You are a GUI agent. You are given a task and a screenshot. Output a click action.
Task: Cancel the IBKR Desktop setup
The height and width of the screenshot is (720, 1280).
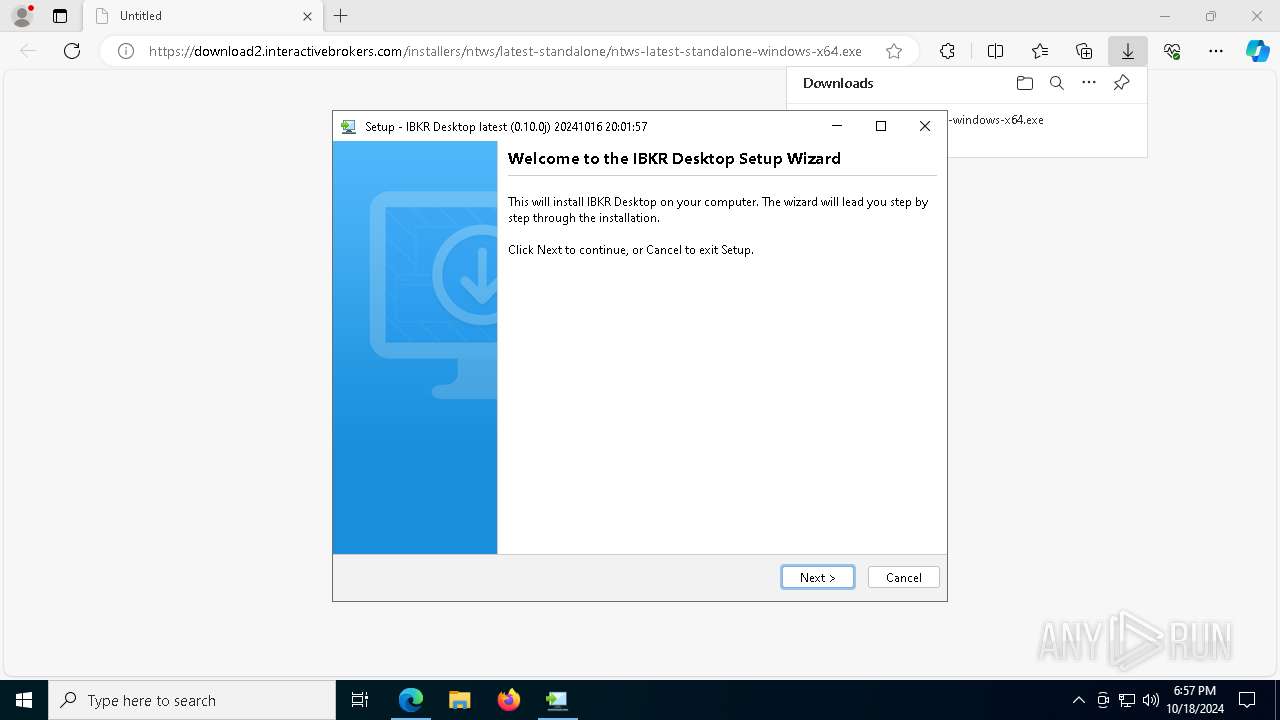click(903, 577)
